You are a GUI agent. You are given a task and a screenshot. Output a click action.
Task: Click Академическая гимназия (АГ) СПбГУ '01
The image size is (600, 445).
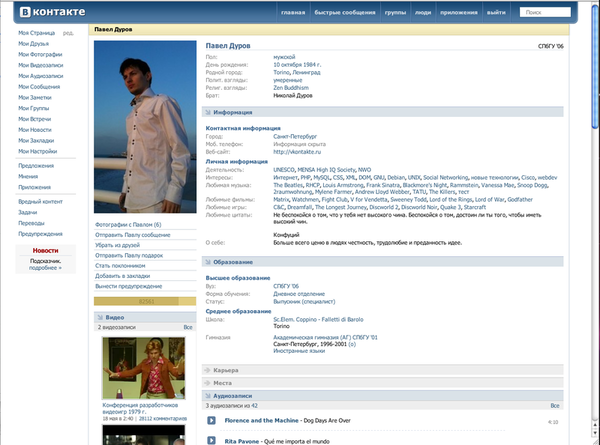tap(325, 337)
